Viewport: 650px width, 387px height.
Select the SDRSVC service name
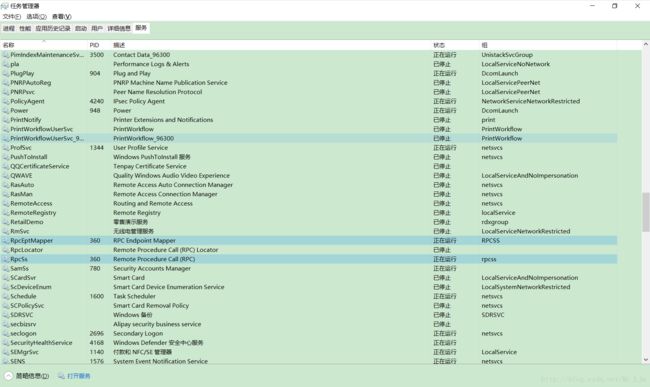[x=22, y=315]
